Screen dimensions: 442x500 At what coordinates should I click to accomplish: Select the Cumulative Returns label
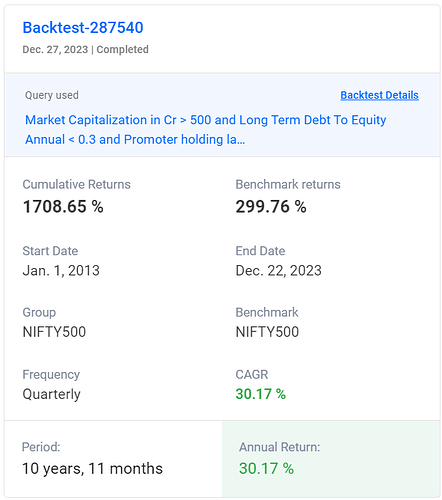pyautogui.click(x=76, y=184)
